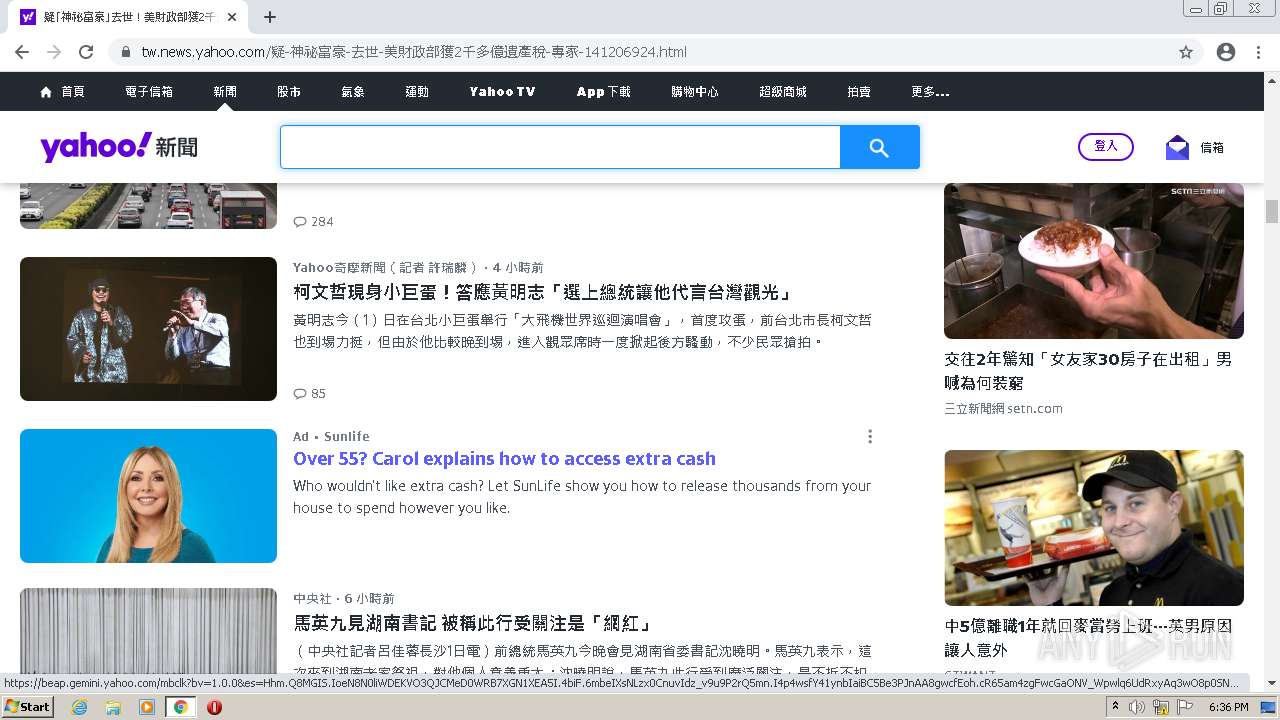Open Internet Explorer from the taskbar

tap(79, 706)
